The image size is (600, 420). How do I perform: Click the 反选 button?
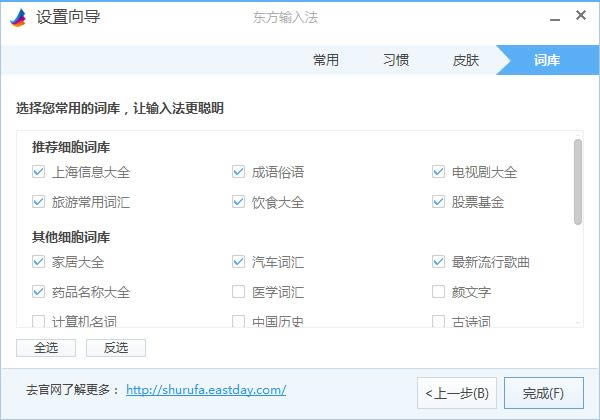116,348
